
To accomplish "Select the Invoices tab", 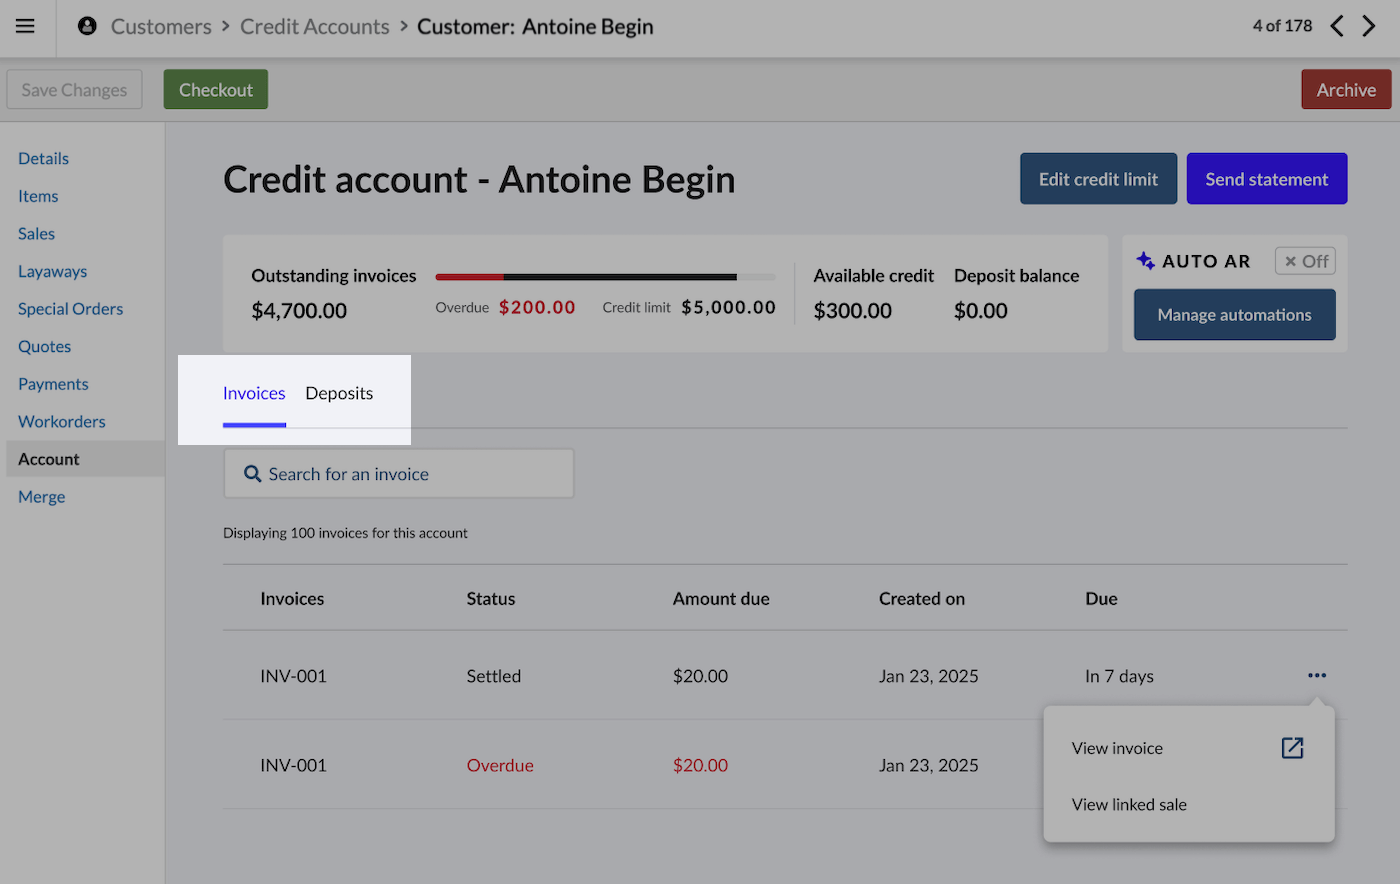I will click(254, 393).
